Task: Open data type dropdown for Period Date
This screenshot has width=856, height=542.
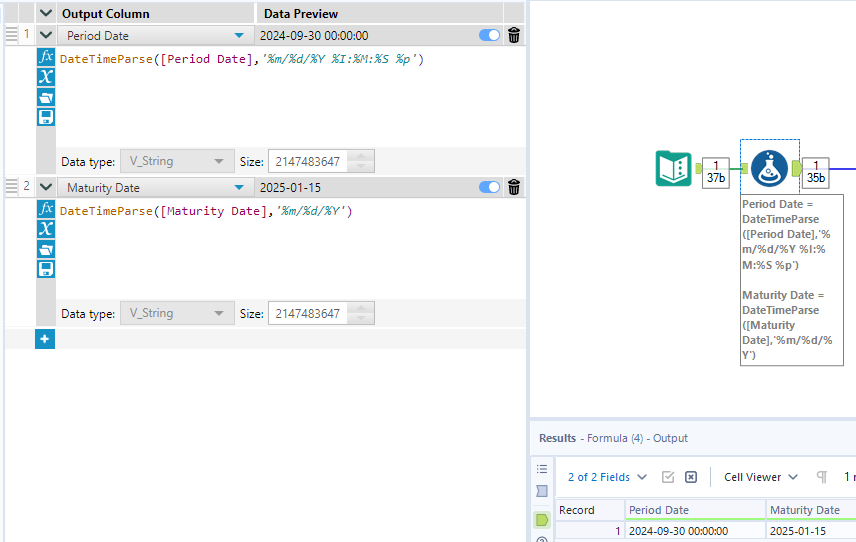Action: [177, 161]
